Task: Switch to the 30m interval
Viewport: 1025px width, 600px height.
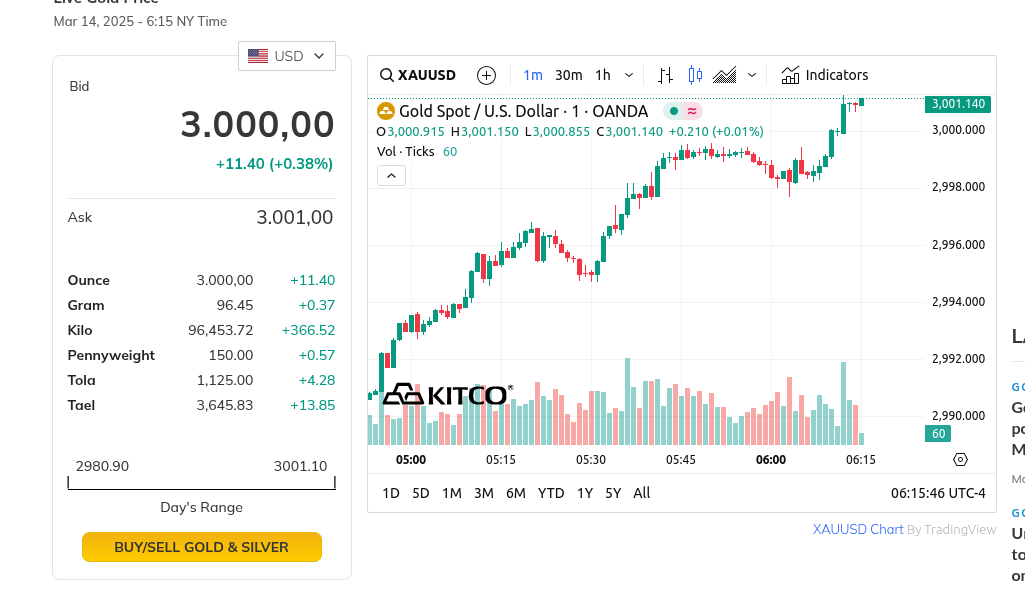Action: (x=568, y=75)
